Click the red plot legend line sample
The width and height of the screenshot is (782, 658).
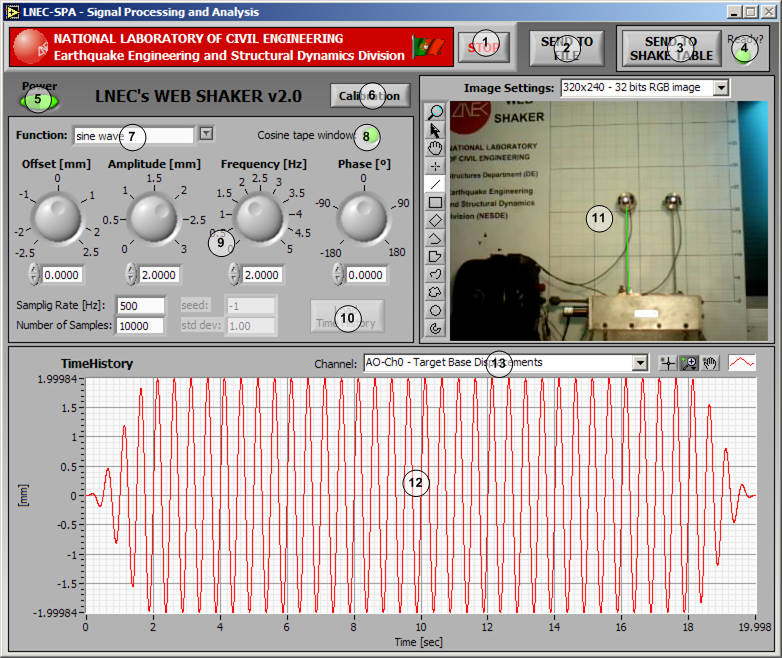coord(742,363)
